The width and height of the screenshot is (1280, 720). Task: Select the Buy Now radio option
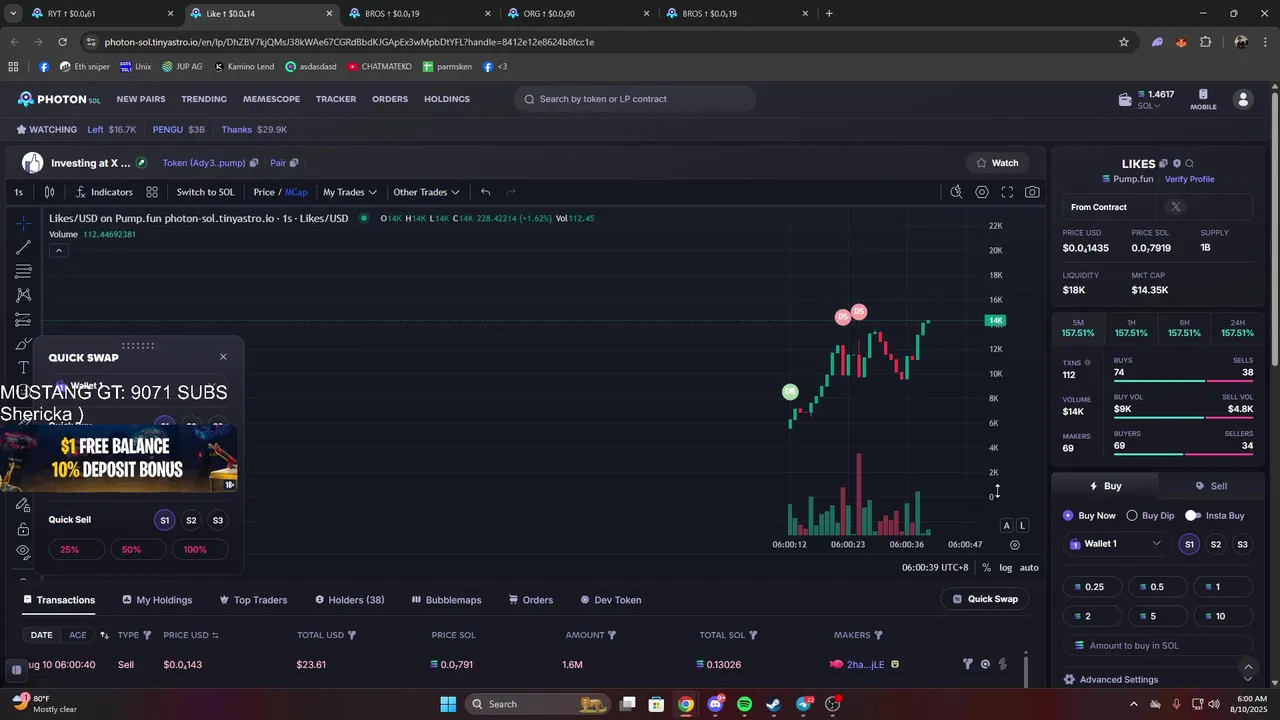click(x=1089, y=516)
